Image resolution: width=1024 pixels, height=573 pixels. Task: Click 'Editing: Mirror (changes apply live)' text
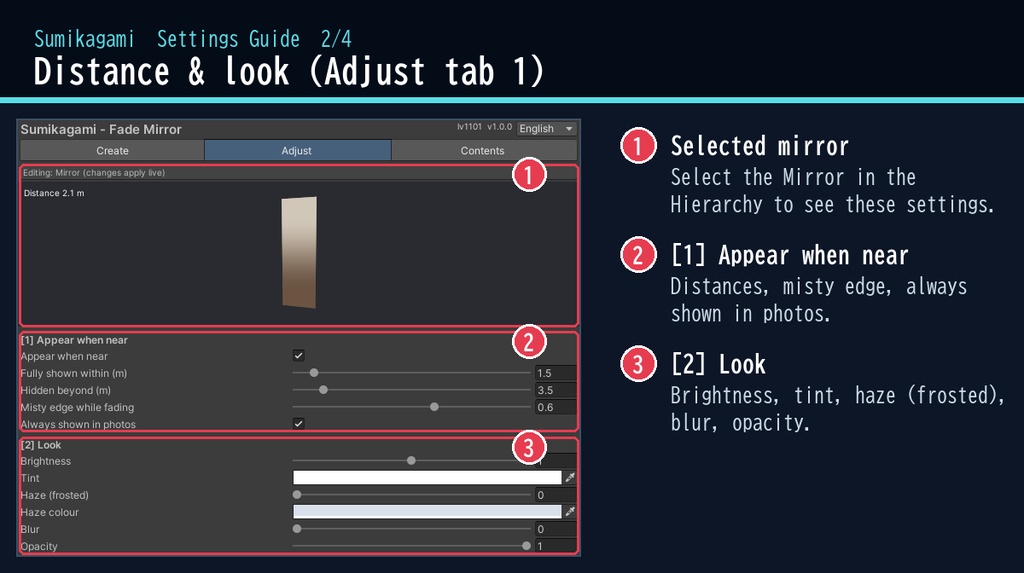(94, 172)
